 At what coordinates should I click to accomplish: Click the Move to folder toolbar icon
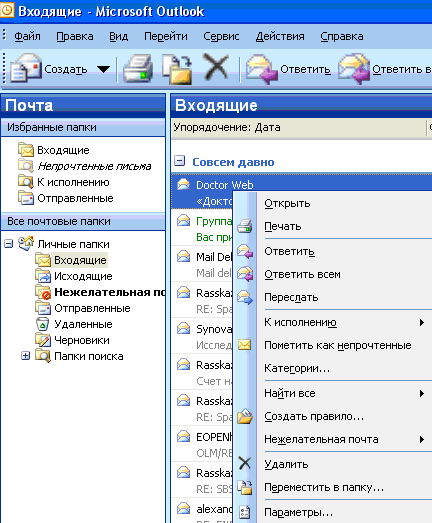[x=177, y=69]
